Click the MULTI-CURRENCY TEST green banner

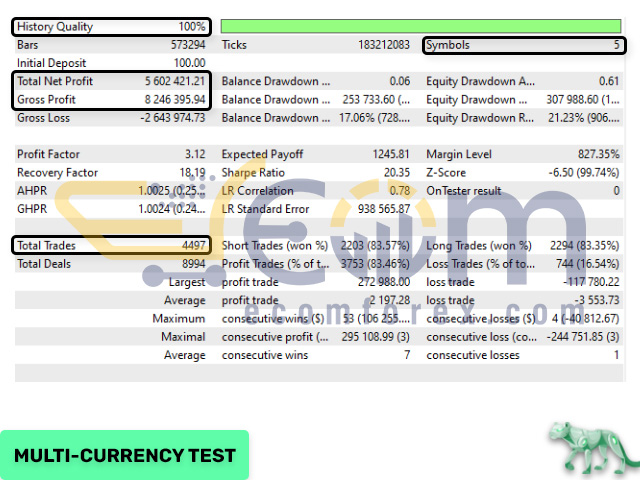tap(124, 455)
